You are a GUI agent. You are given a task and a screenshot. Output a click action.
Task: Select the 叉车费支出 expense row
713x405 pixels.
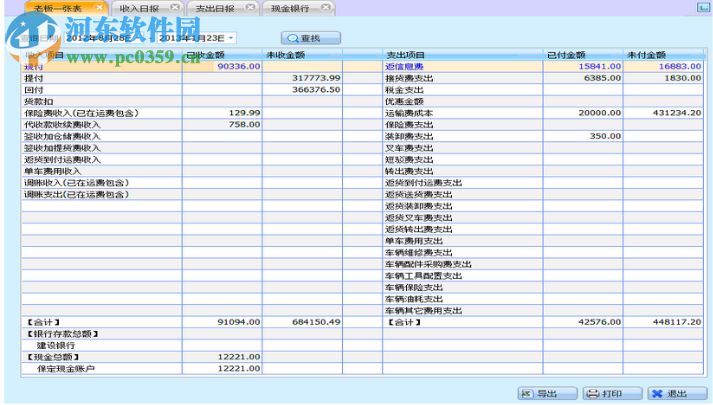tap(463, 148)
